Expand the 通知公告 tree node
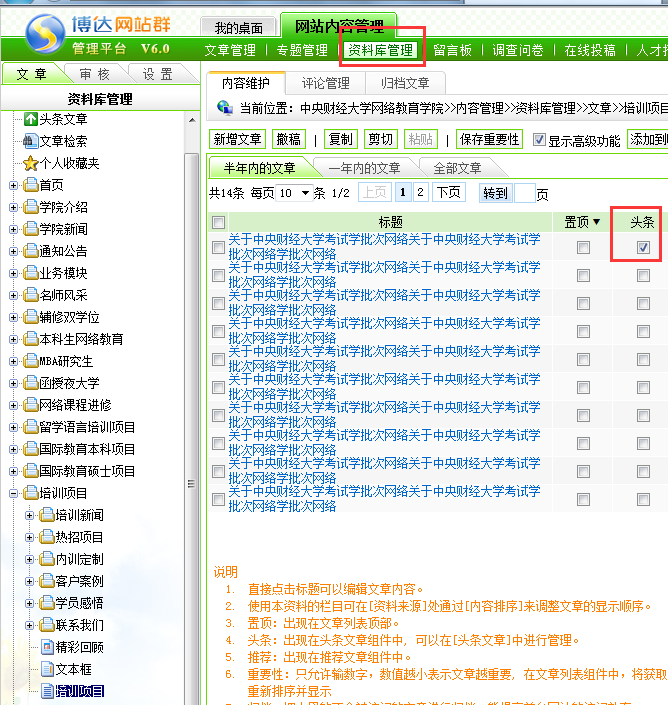The image size is (668, 705). coord(13,251)
